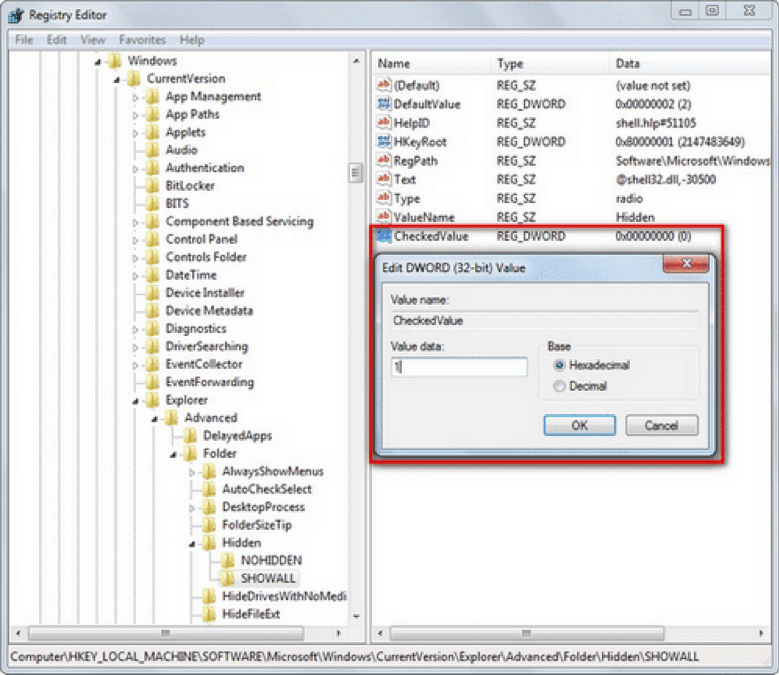Viewport: 779px width, 675px height.
Task: Click the Value data input field
Action: [459, 367]
